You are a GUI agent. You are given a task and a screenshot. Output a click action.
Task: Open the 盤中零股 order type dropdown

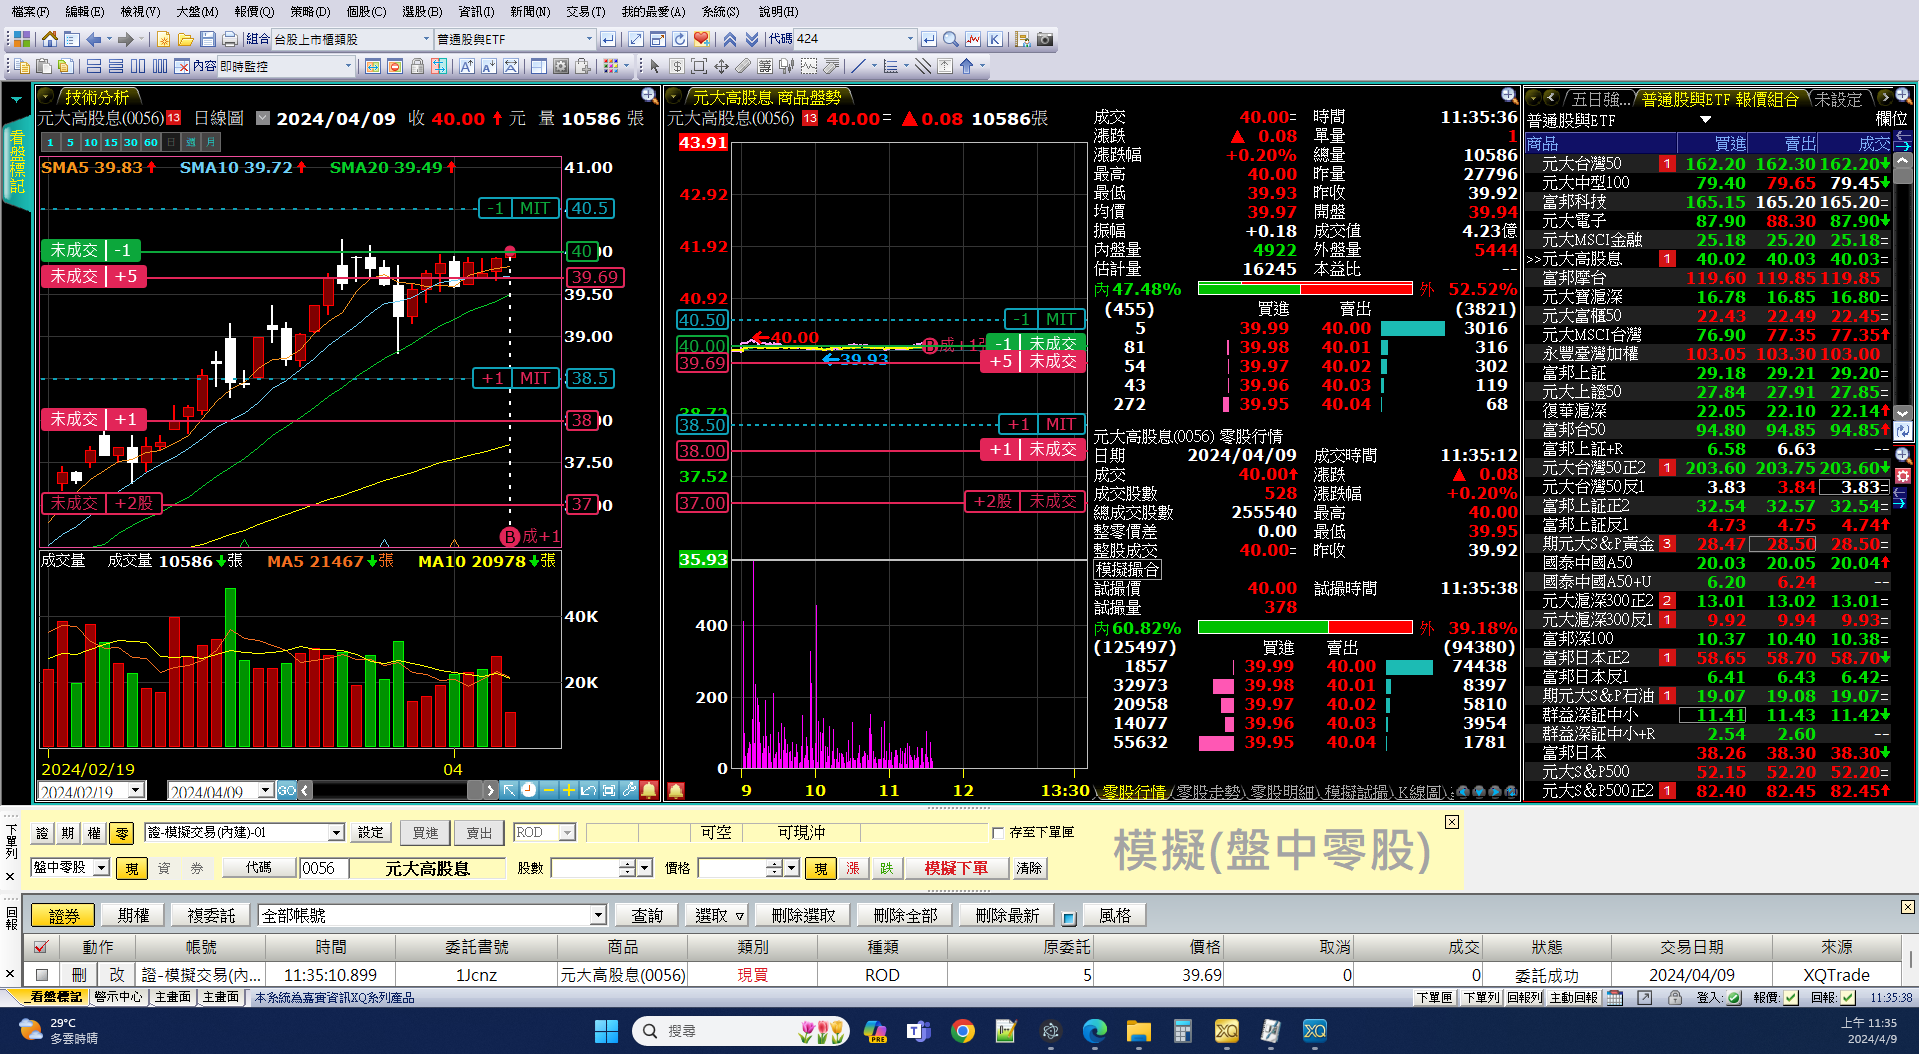pos(101,868)
